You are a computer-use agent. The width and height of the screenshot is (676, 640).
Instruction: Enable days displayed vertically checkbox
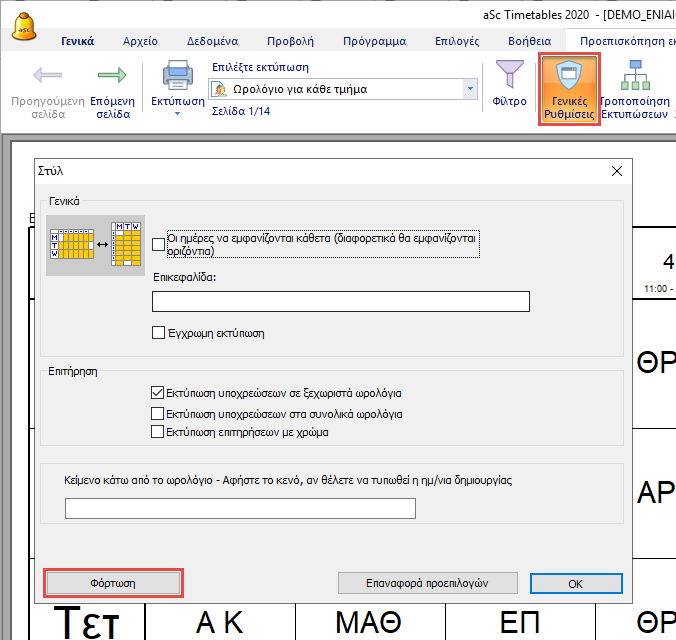pyautogui.click(x=158, y=244)
